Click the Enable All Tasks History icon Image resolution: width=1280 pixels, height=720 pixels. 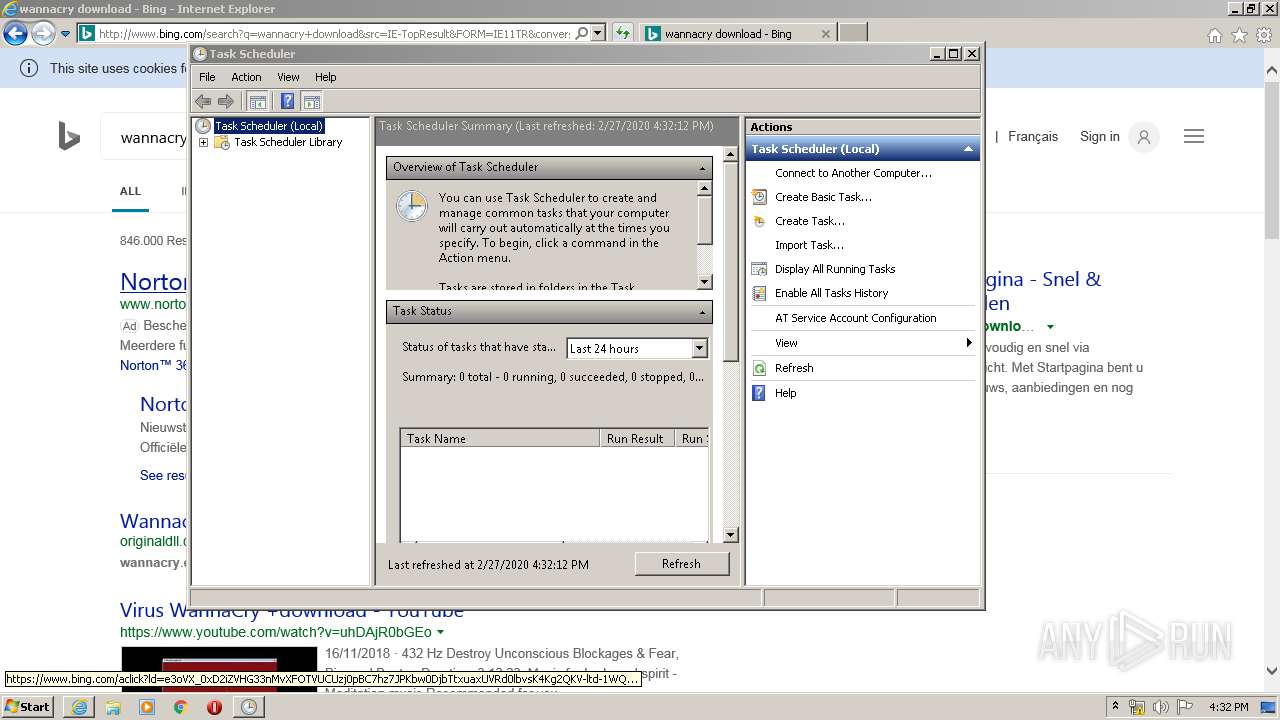click(759, 293)
